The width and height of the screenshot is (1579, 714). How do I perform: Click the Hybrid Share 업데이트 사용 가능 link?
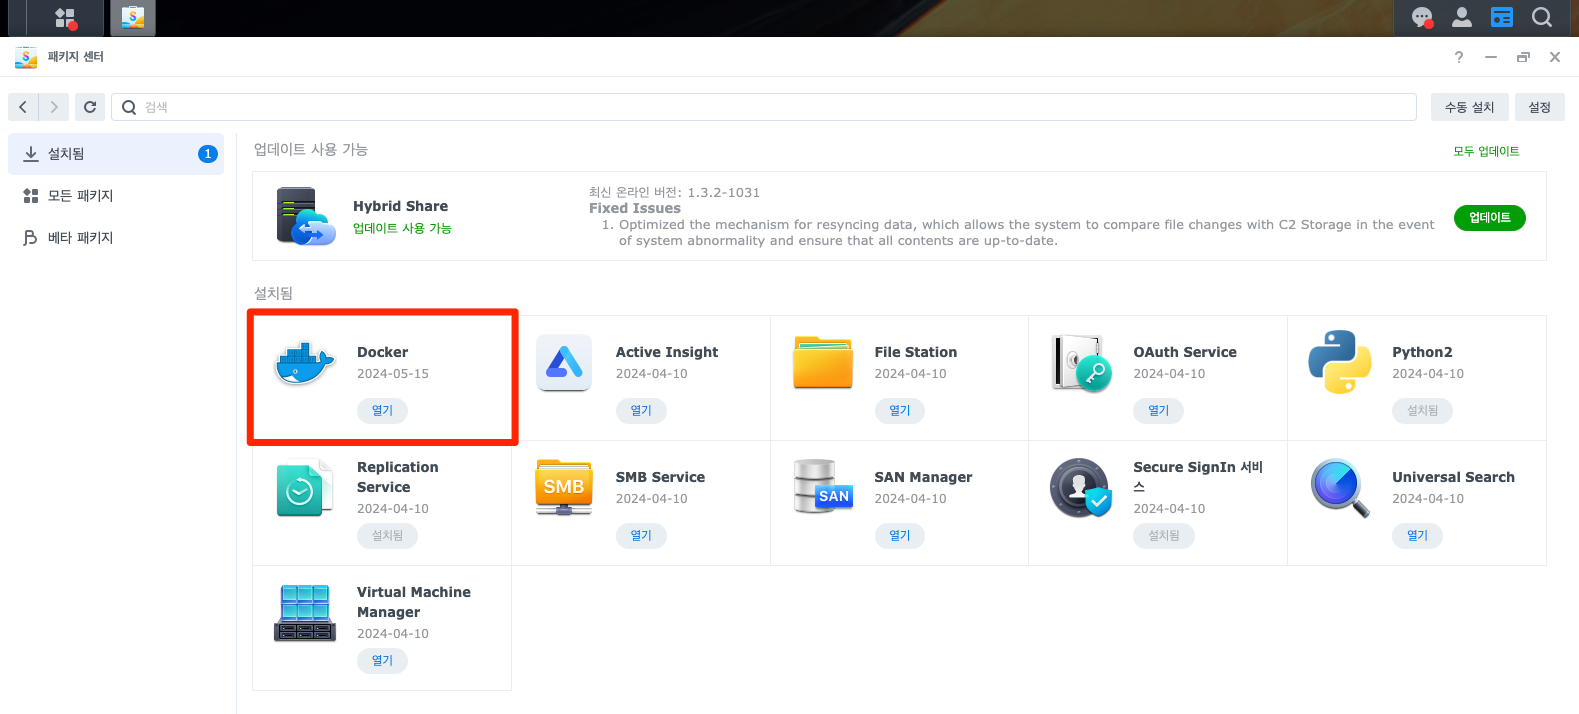click(x=402, y=228)
